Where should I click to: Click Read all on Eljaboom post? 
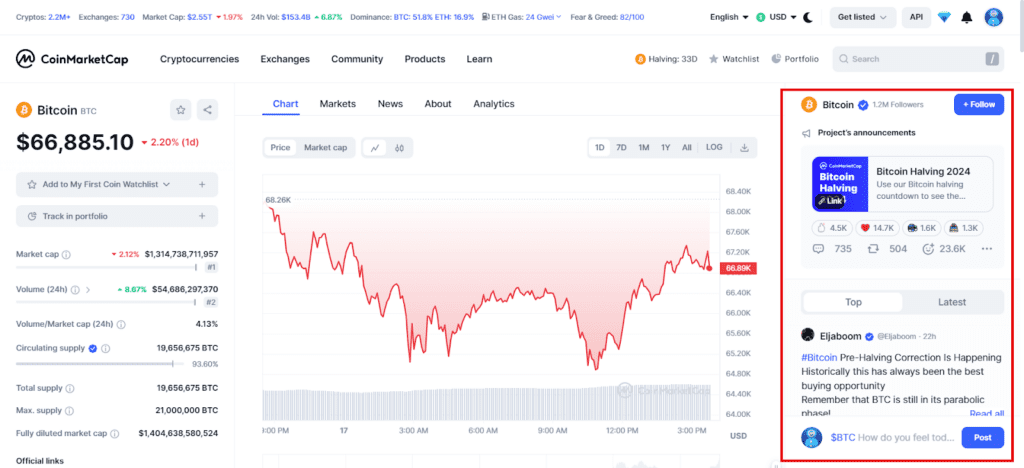[987, 413]
